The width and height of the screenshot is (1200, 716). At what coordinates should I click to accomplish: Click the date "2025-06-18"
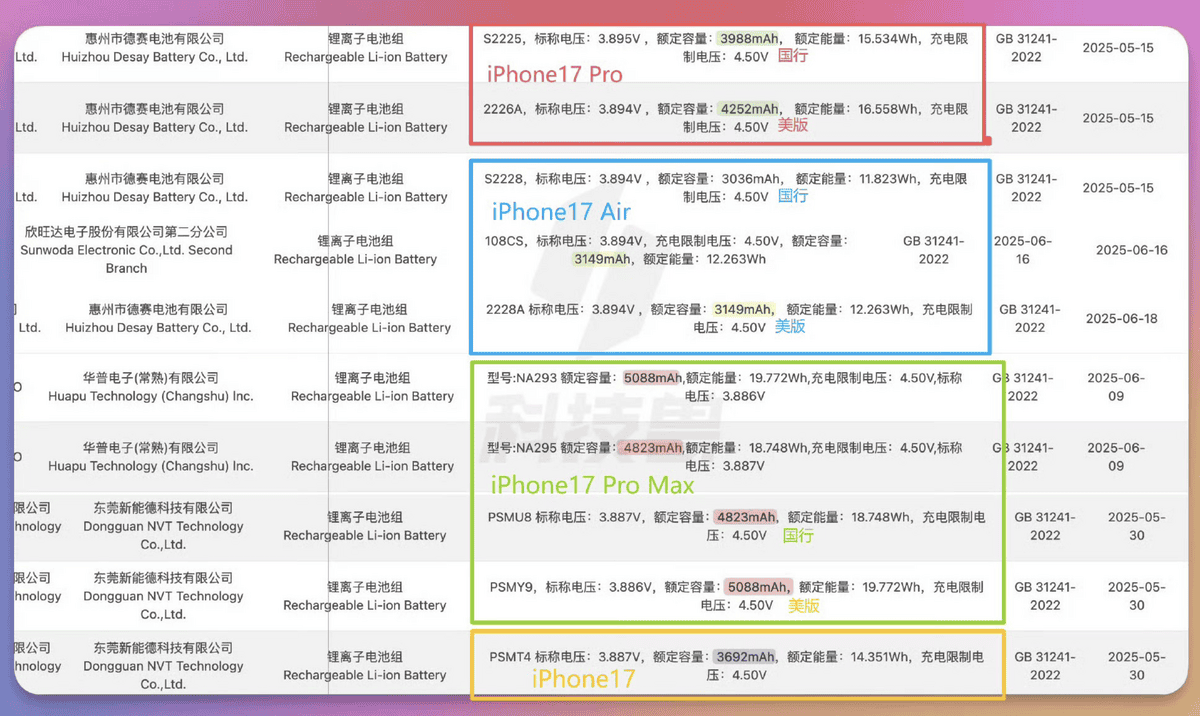1122,319
